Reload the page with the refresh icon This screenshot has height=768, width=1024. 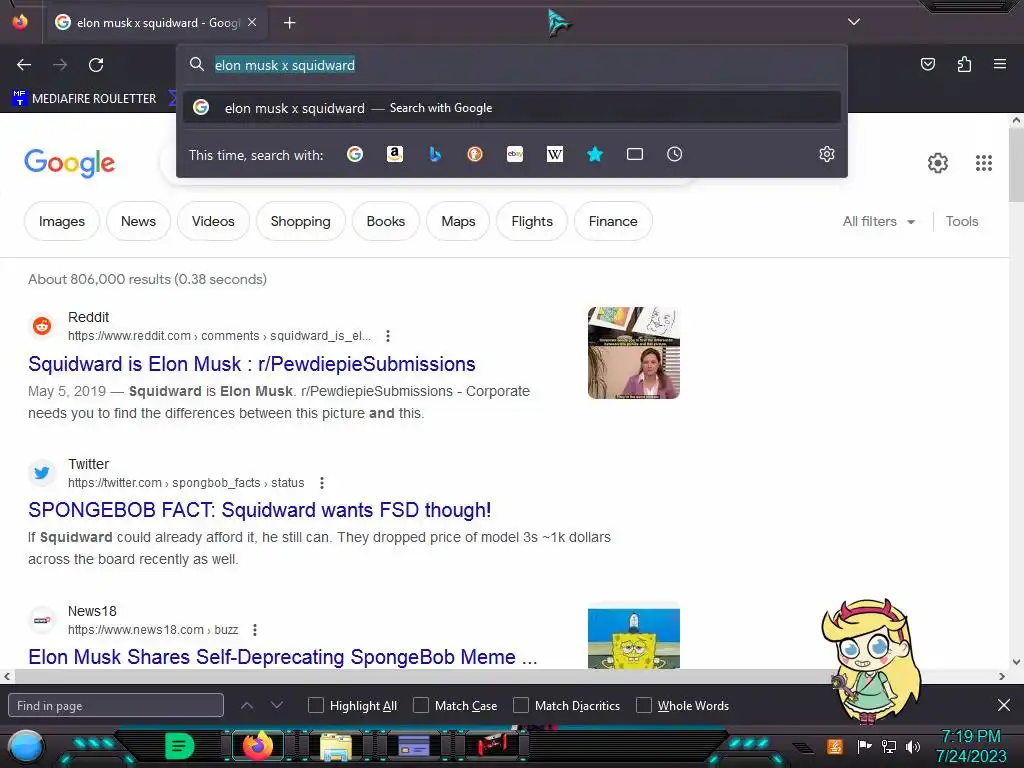click(x=96, y=65)
